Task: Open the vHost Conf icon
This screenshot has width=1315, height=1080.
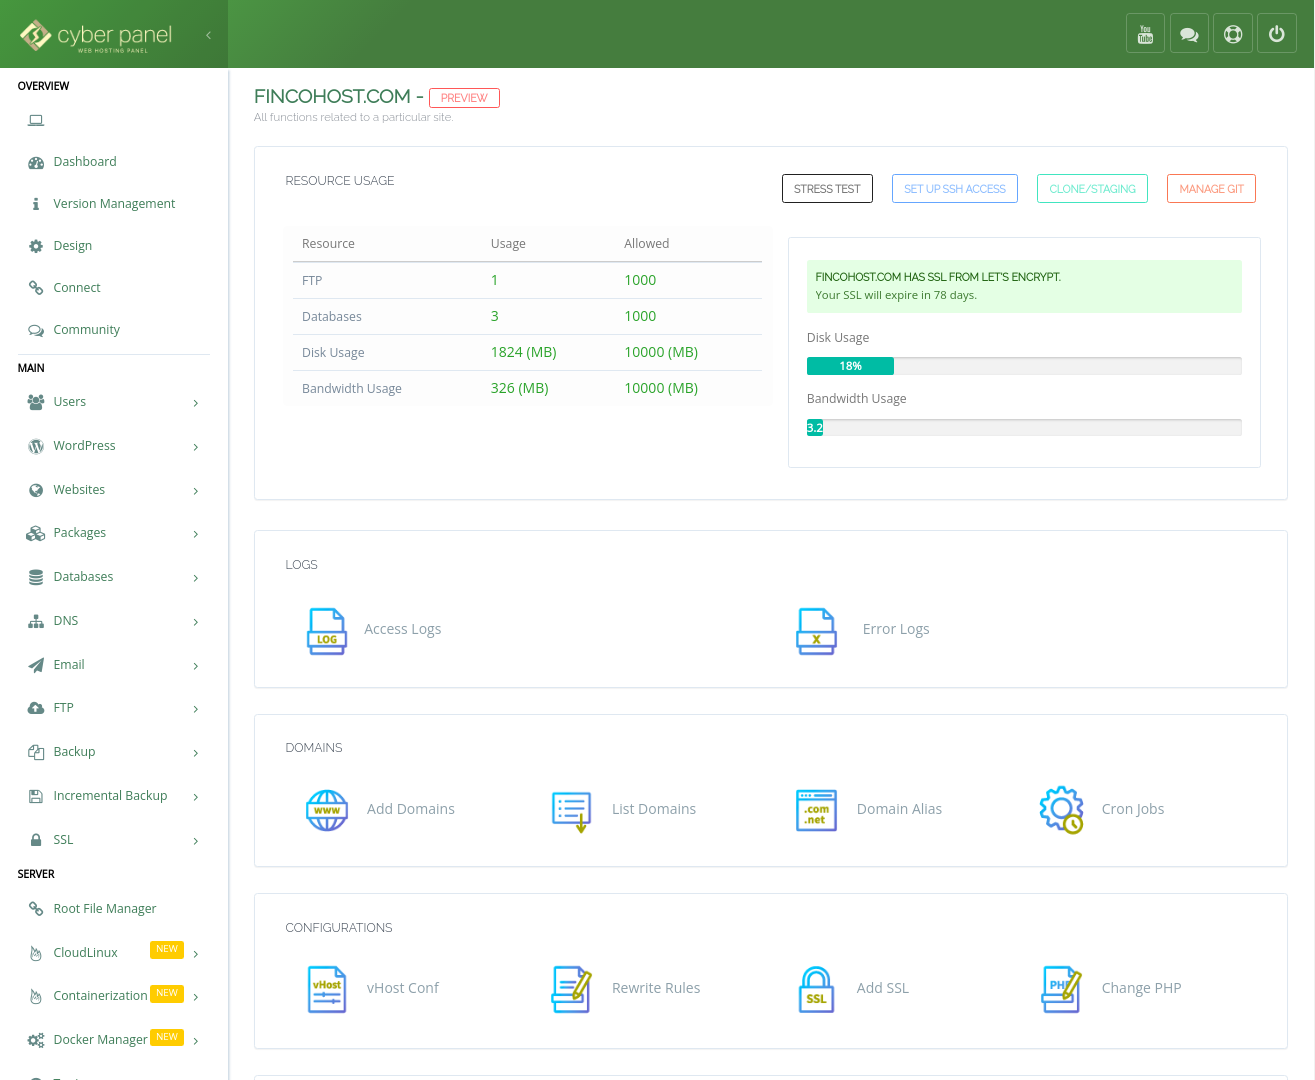Action: 327,989
